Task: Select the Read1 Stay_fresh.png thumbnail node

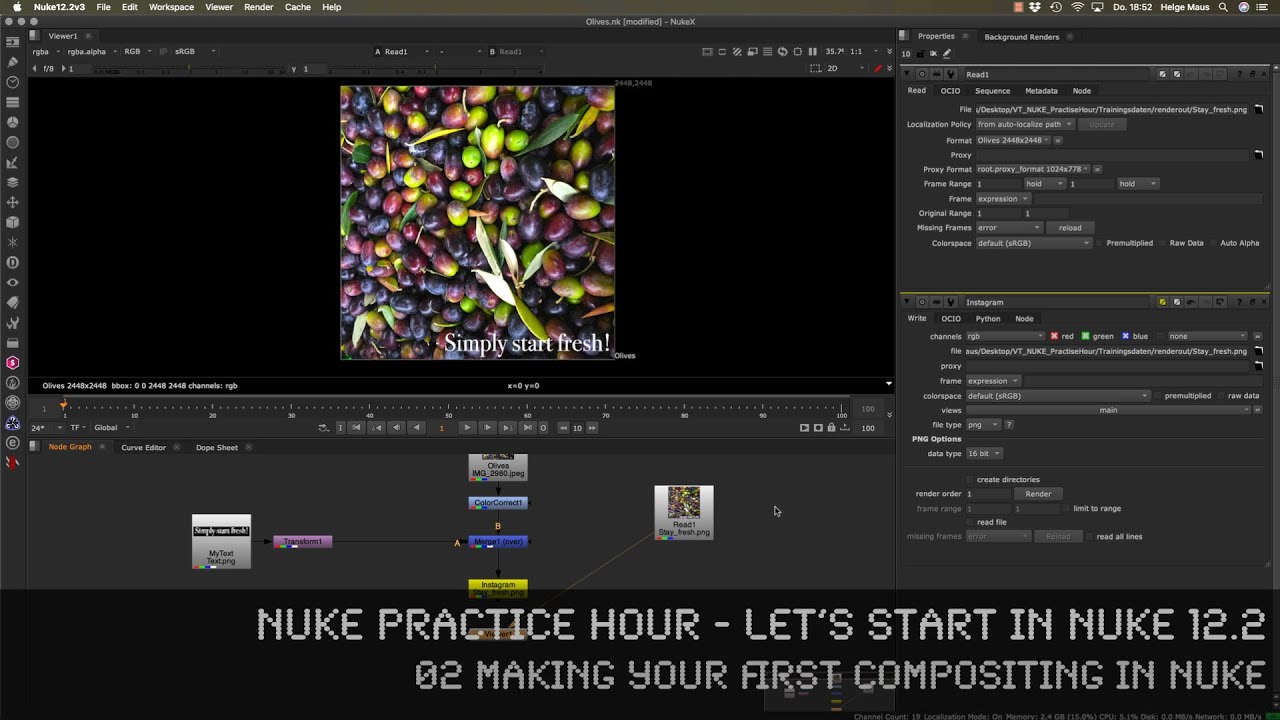Action: click(684, 513)
